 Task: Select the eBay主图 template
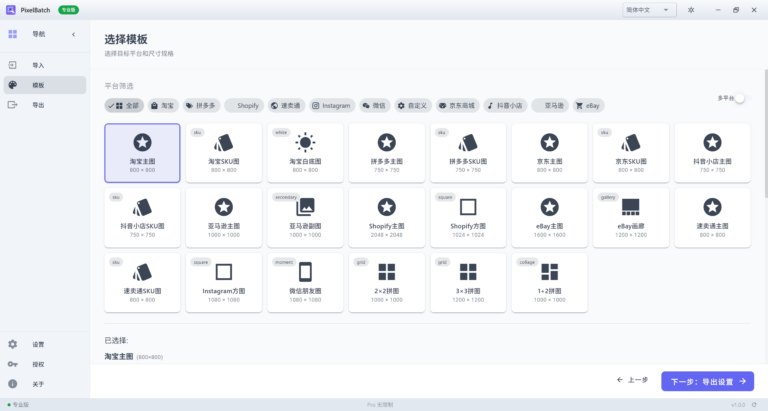point(550,218)
